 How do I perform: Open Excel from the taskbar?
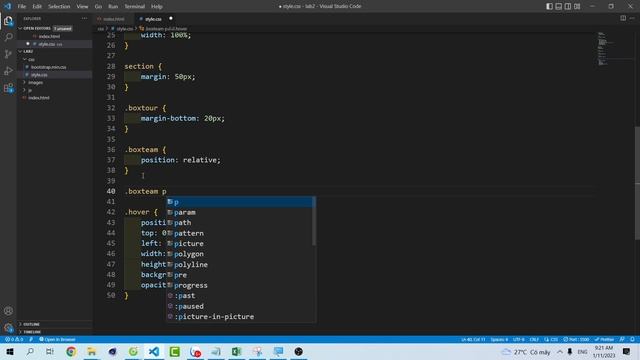(236, 351)
